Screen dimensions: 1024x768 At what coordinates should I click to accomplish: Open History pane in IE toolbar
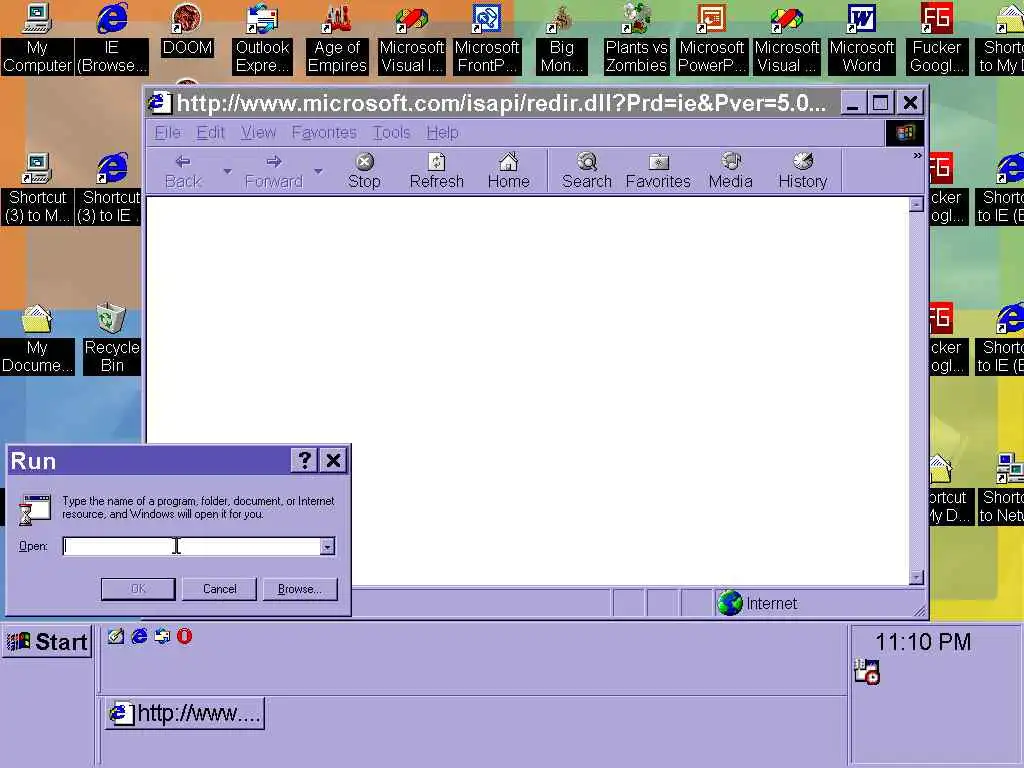click(x=803, y=172)
